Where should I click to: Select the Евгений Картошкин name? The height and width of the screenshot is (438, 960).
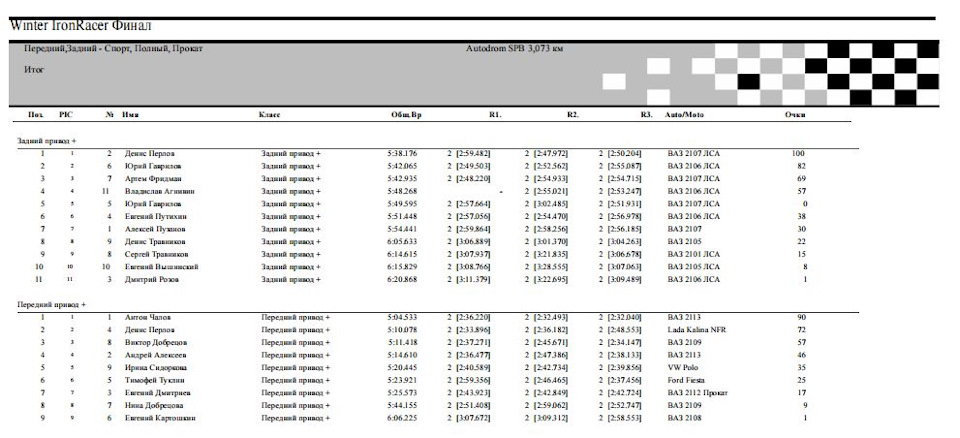coord(160,418)
